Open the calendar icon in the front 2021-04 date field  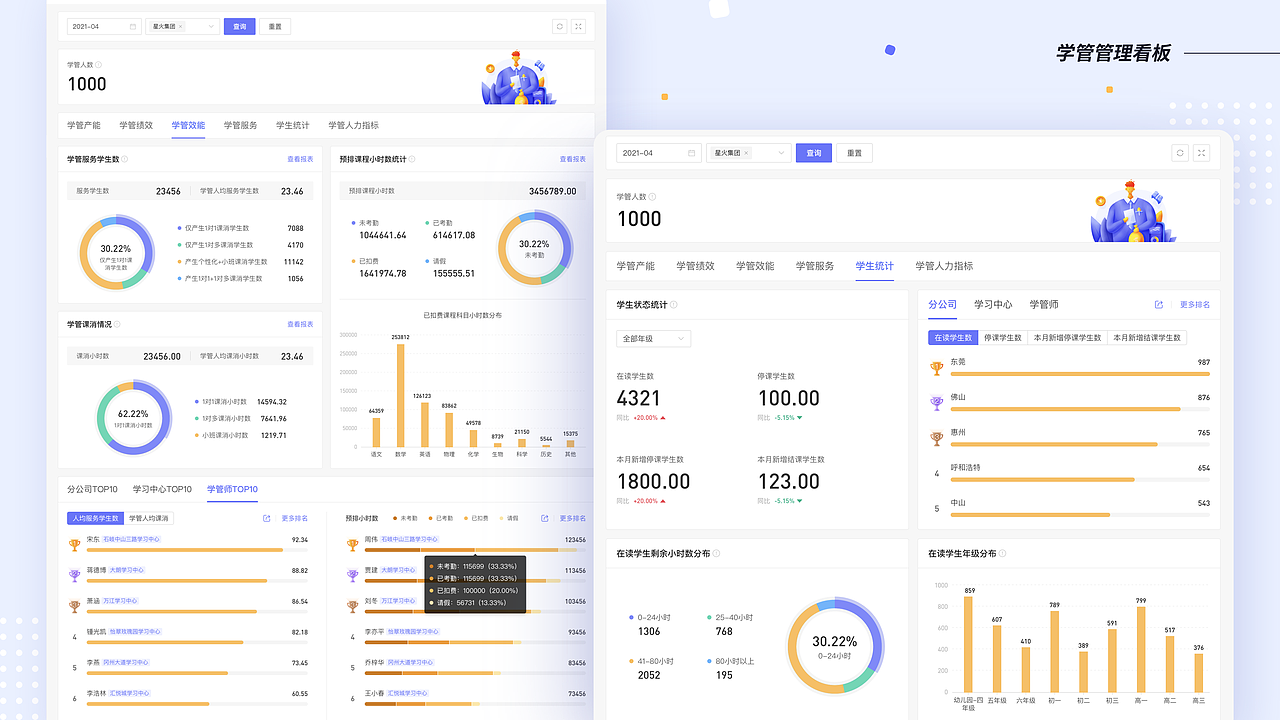(x=691, y=153)
